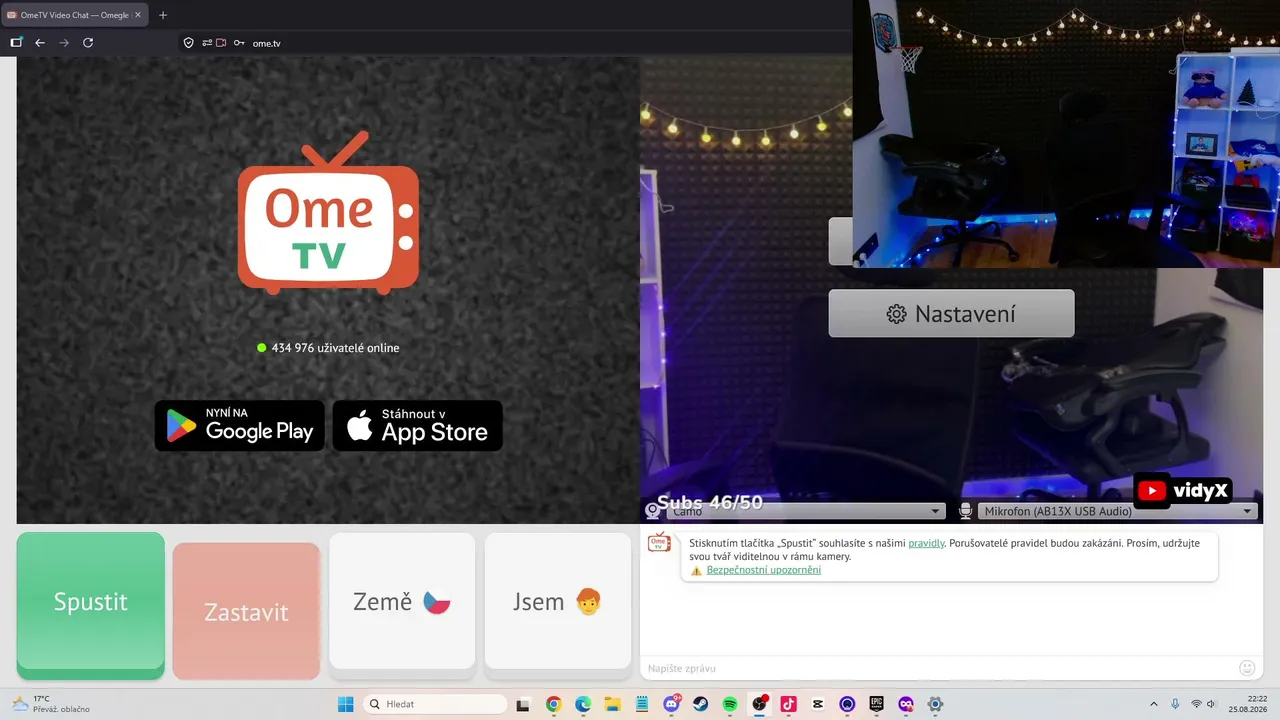1280x720 pixels.
Task: Click the red Zastavit button
Action: click(x=246, y=611)
